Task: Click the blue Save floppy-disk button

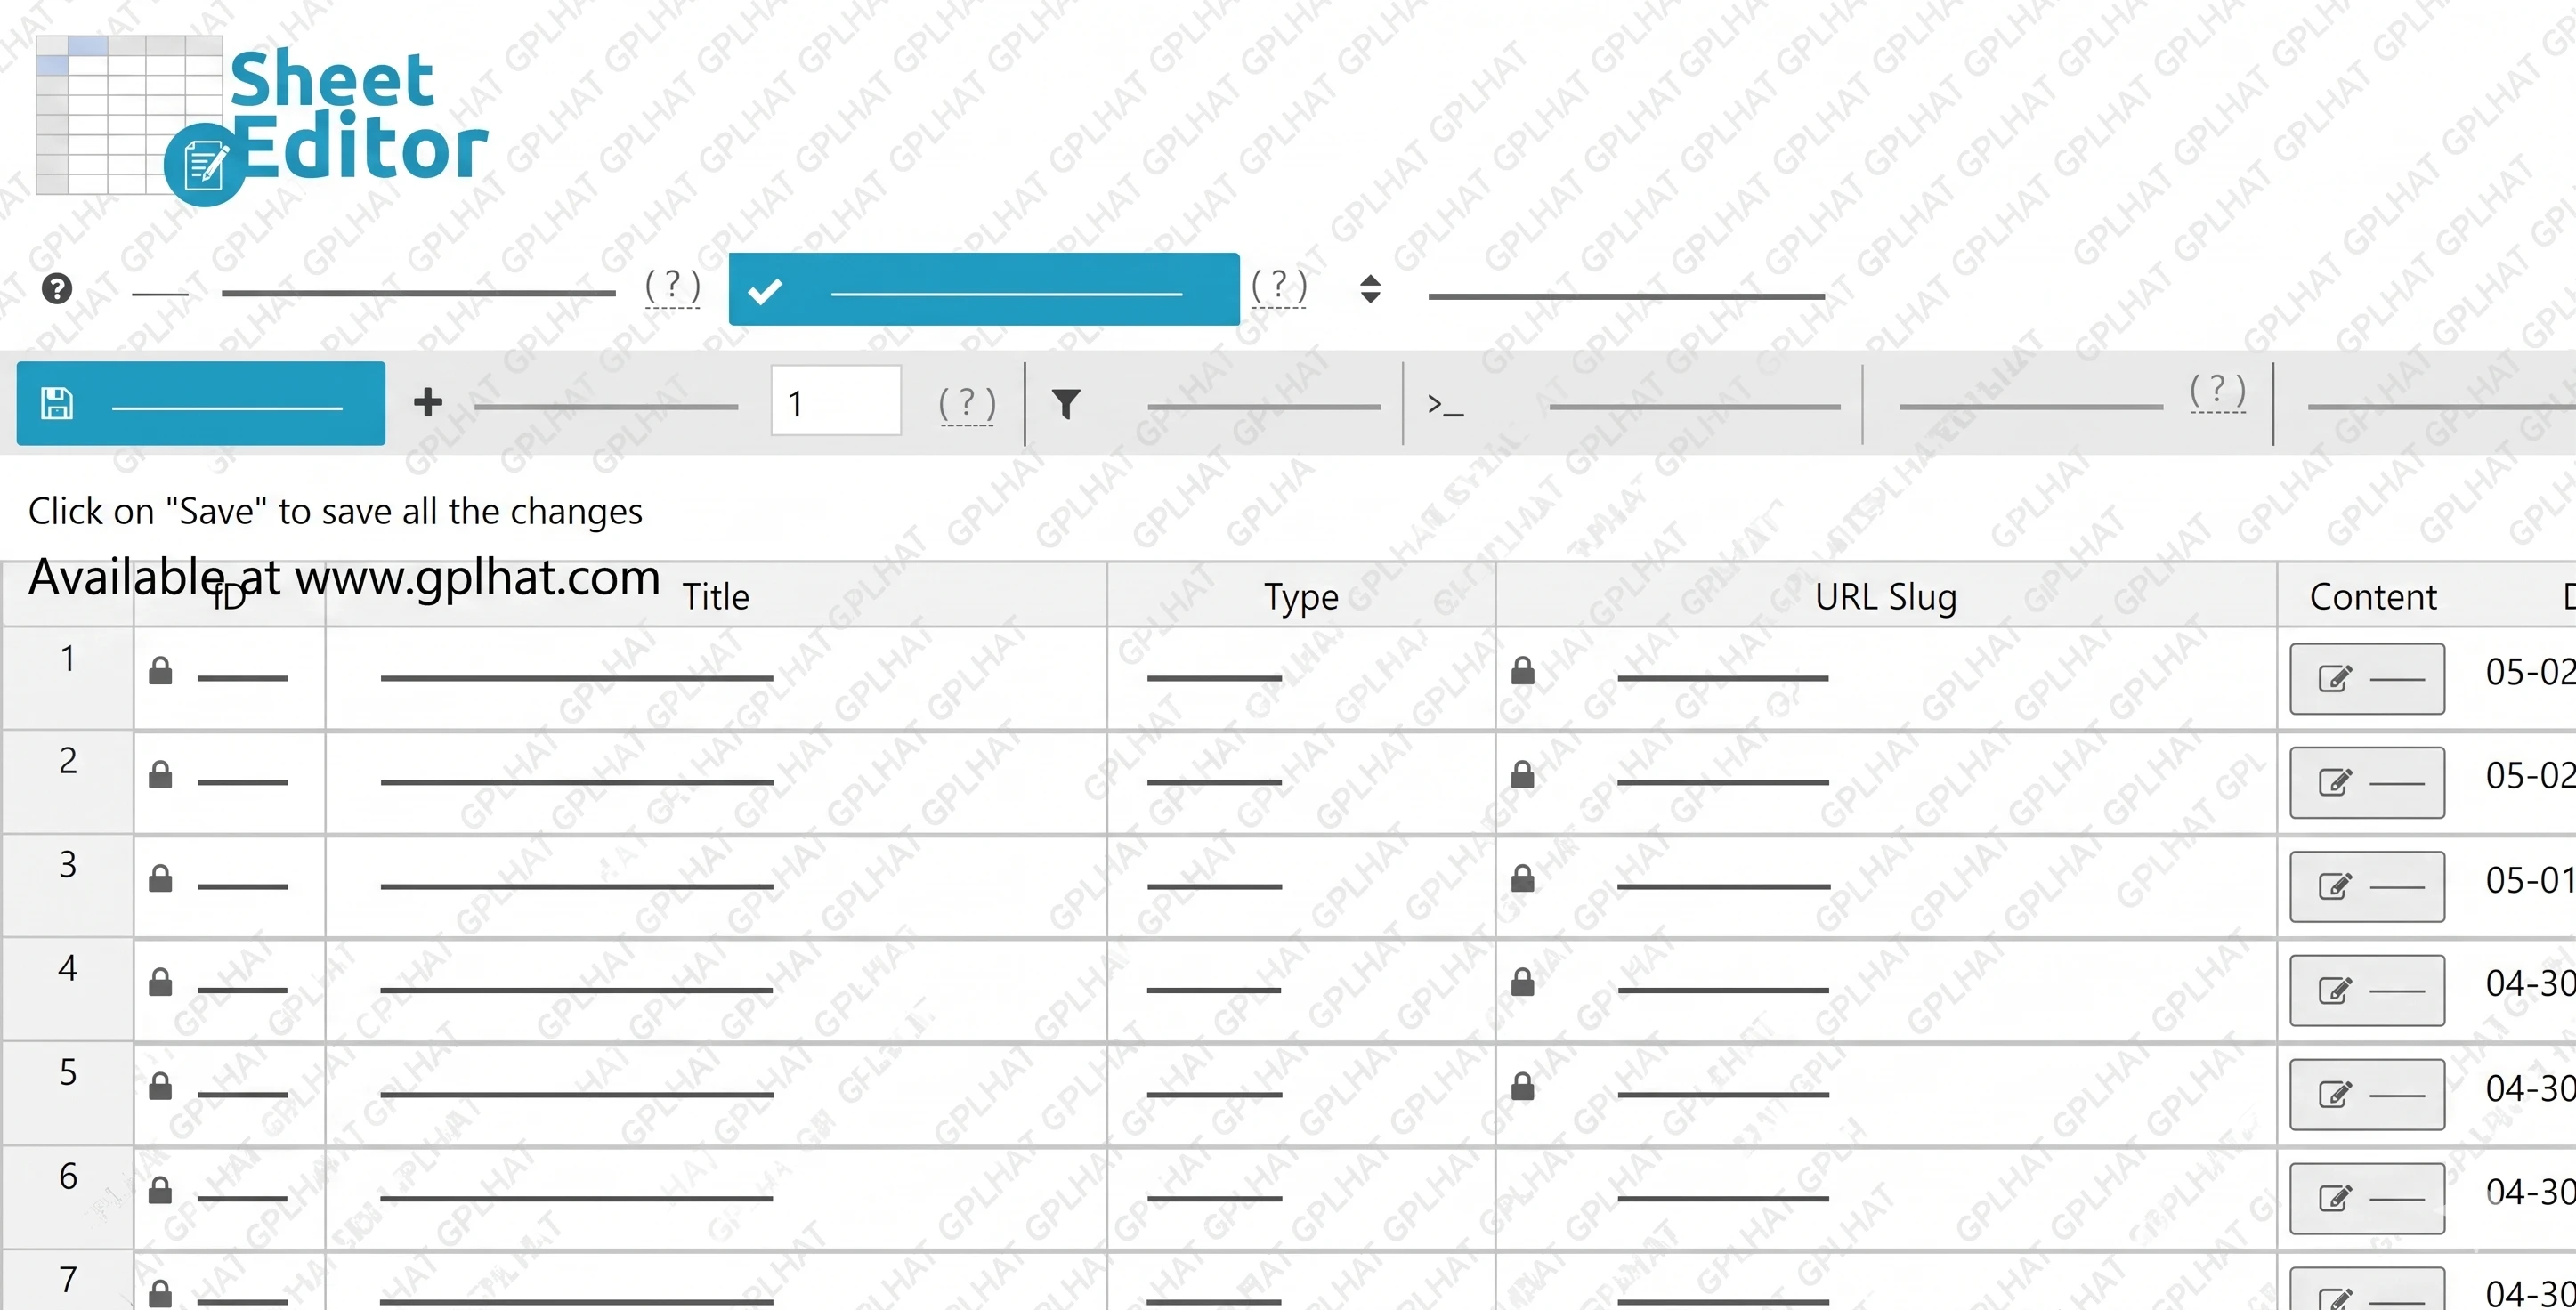Action: click(x=201, y=403)
